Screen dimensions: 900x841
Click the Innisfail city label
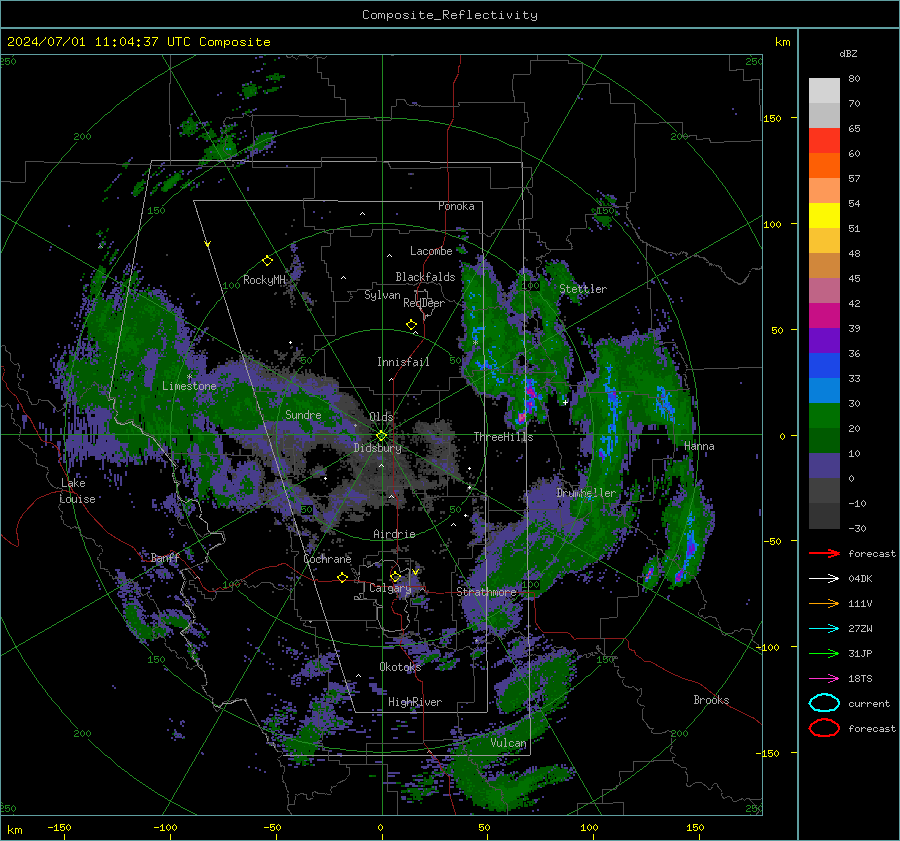coord(403,362)
